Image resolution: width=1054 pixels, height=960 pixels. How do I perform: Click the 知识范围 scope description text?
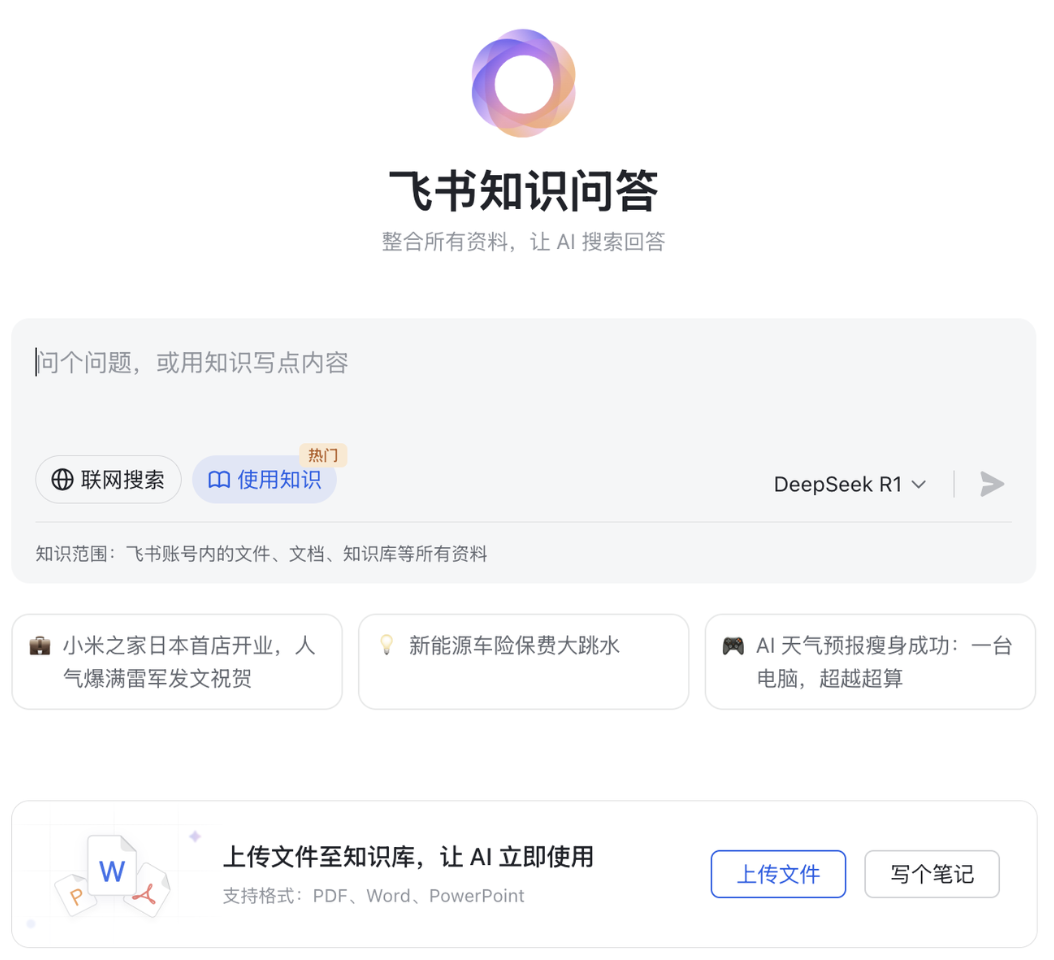coord(261,554)
